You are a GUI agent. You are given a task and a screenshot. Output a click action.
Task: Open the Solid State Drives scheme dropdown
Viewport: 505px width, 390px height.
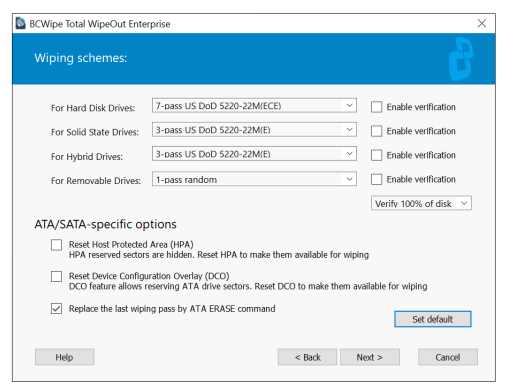tap(254, 130)
